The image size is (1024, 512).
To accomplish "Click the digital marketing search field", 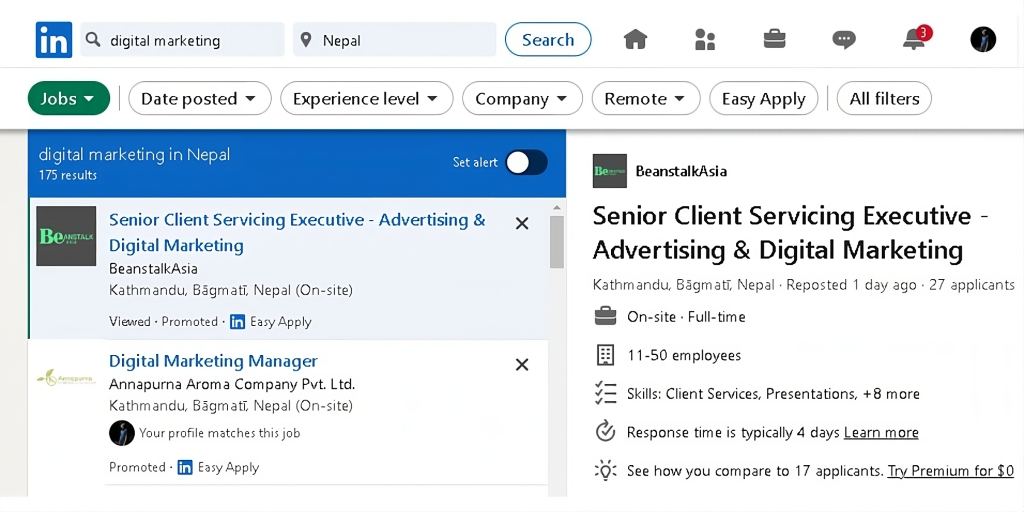I will click(182, 40).
